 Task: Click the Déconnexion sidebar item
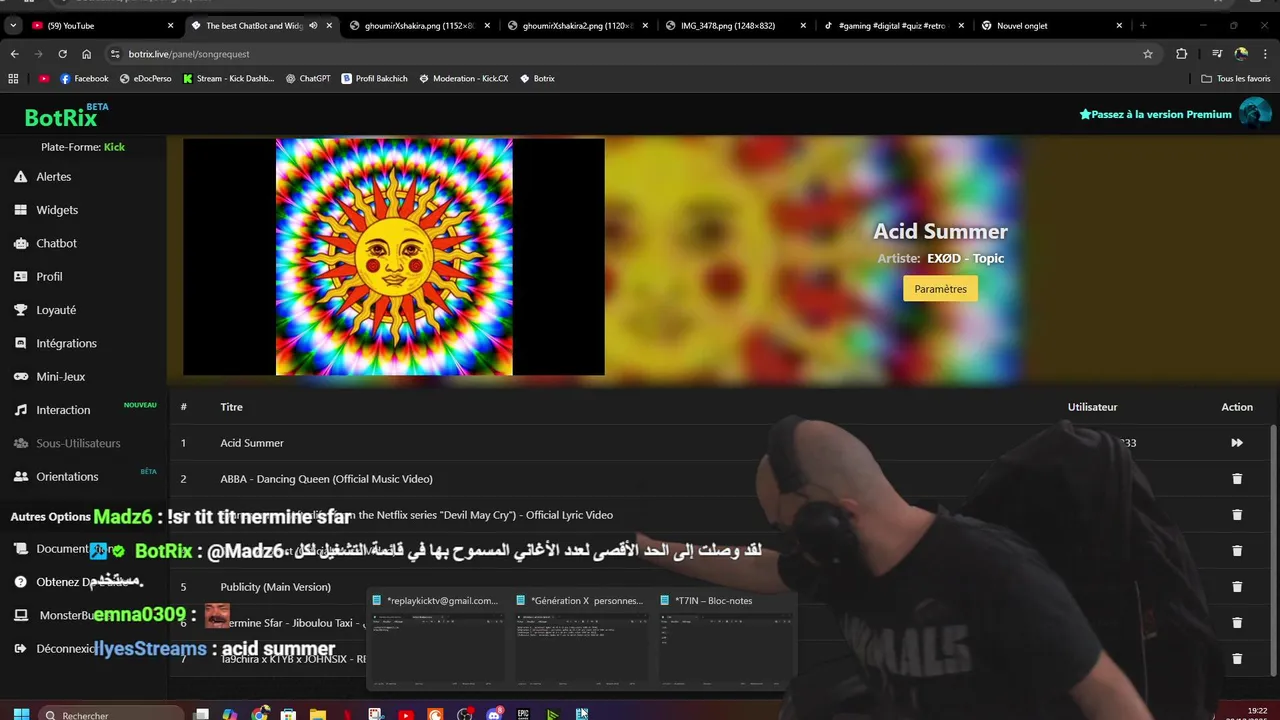[58, 649]
